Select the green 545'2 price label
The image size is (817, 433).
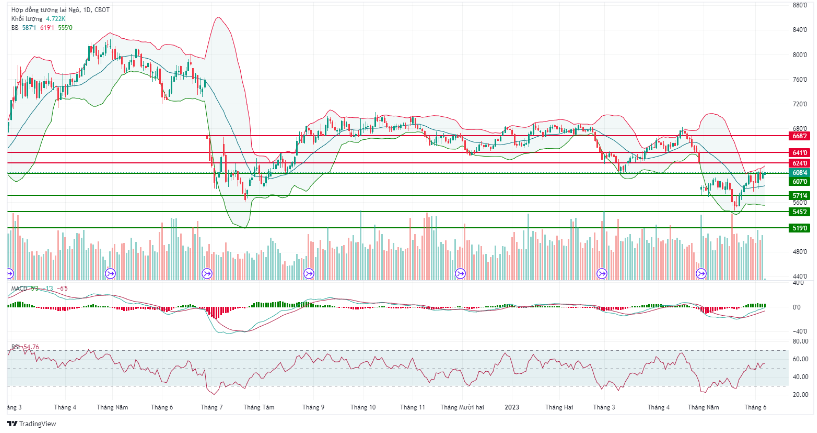(799, 212)
